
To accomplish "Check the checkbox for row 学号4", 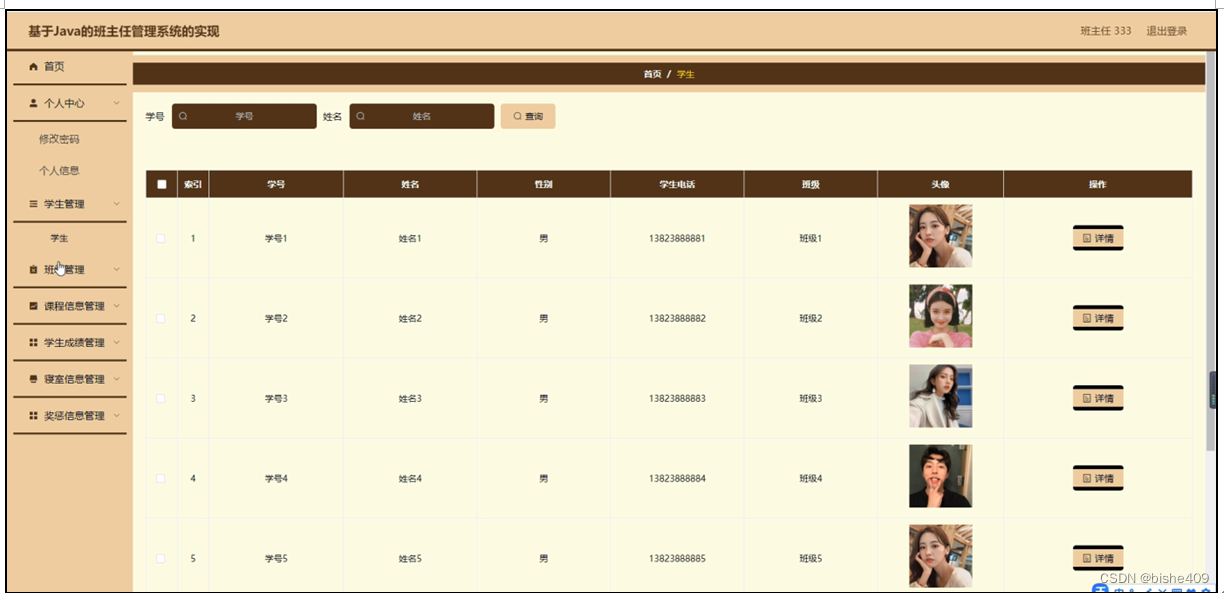I will 161,478.
